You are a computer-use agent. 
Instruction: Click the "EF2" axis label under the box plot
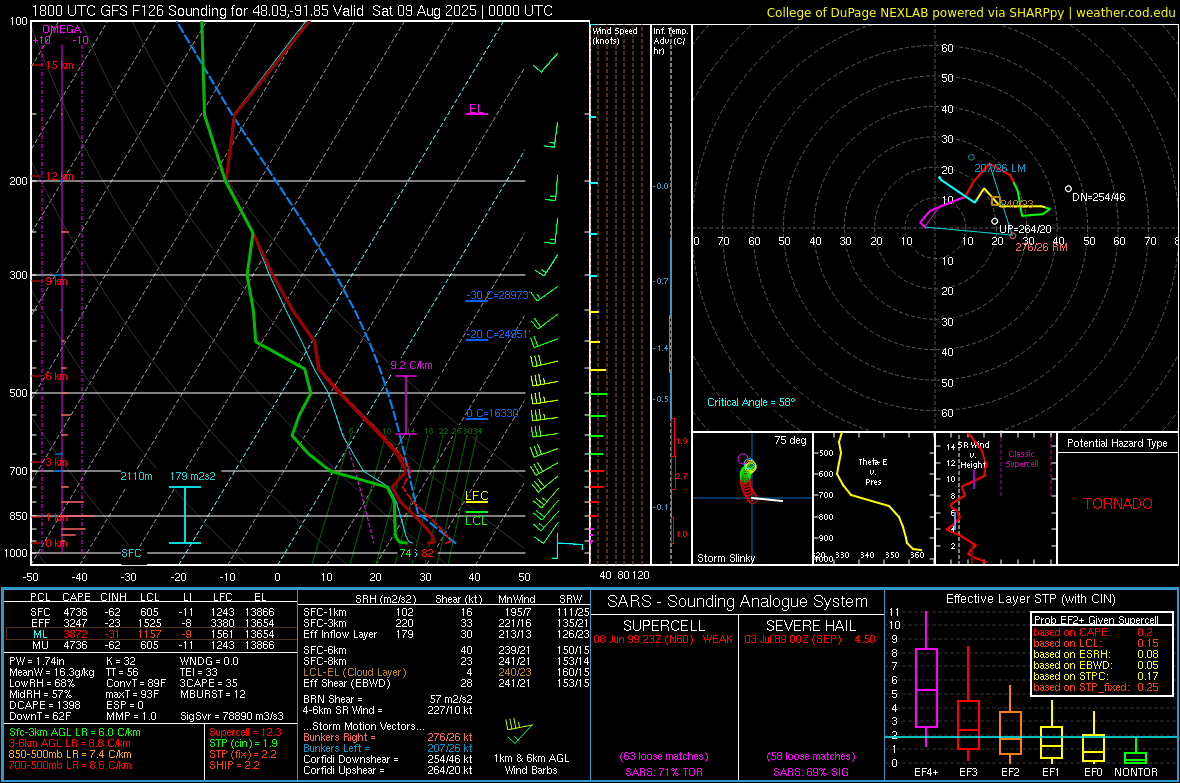click(x=1010, y=772)
